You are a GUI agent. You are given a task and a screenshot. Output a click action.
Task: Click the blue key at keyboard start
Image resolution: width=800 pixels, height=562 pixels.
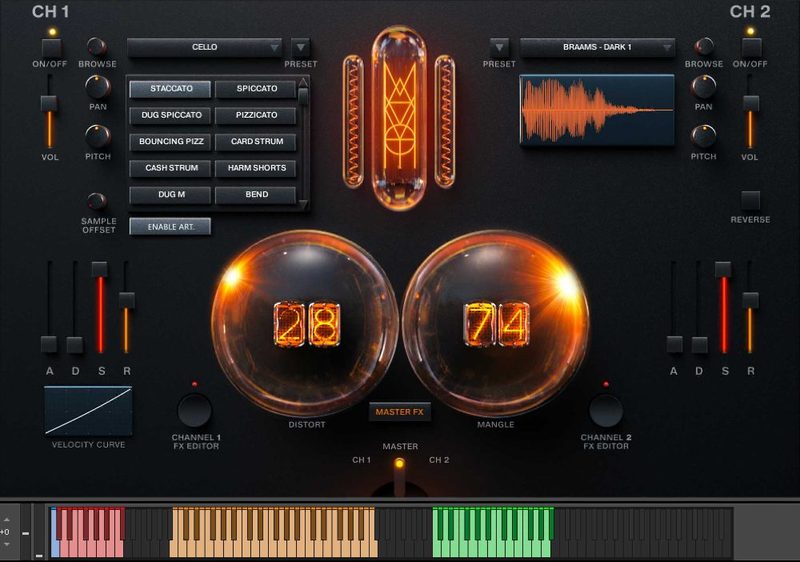coord(55,548)
